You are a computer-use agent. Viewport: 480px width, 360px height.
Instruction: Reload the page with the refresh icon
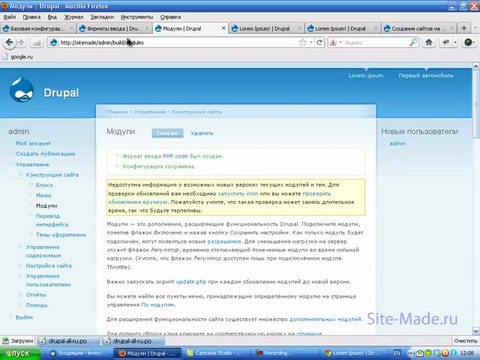[x=319, y=42]
